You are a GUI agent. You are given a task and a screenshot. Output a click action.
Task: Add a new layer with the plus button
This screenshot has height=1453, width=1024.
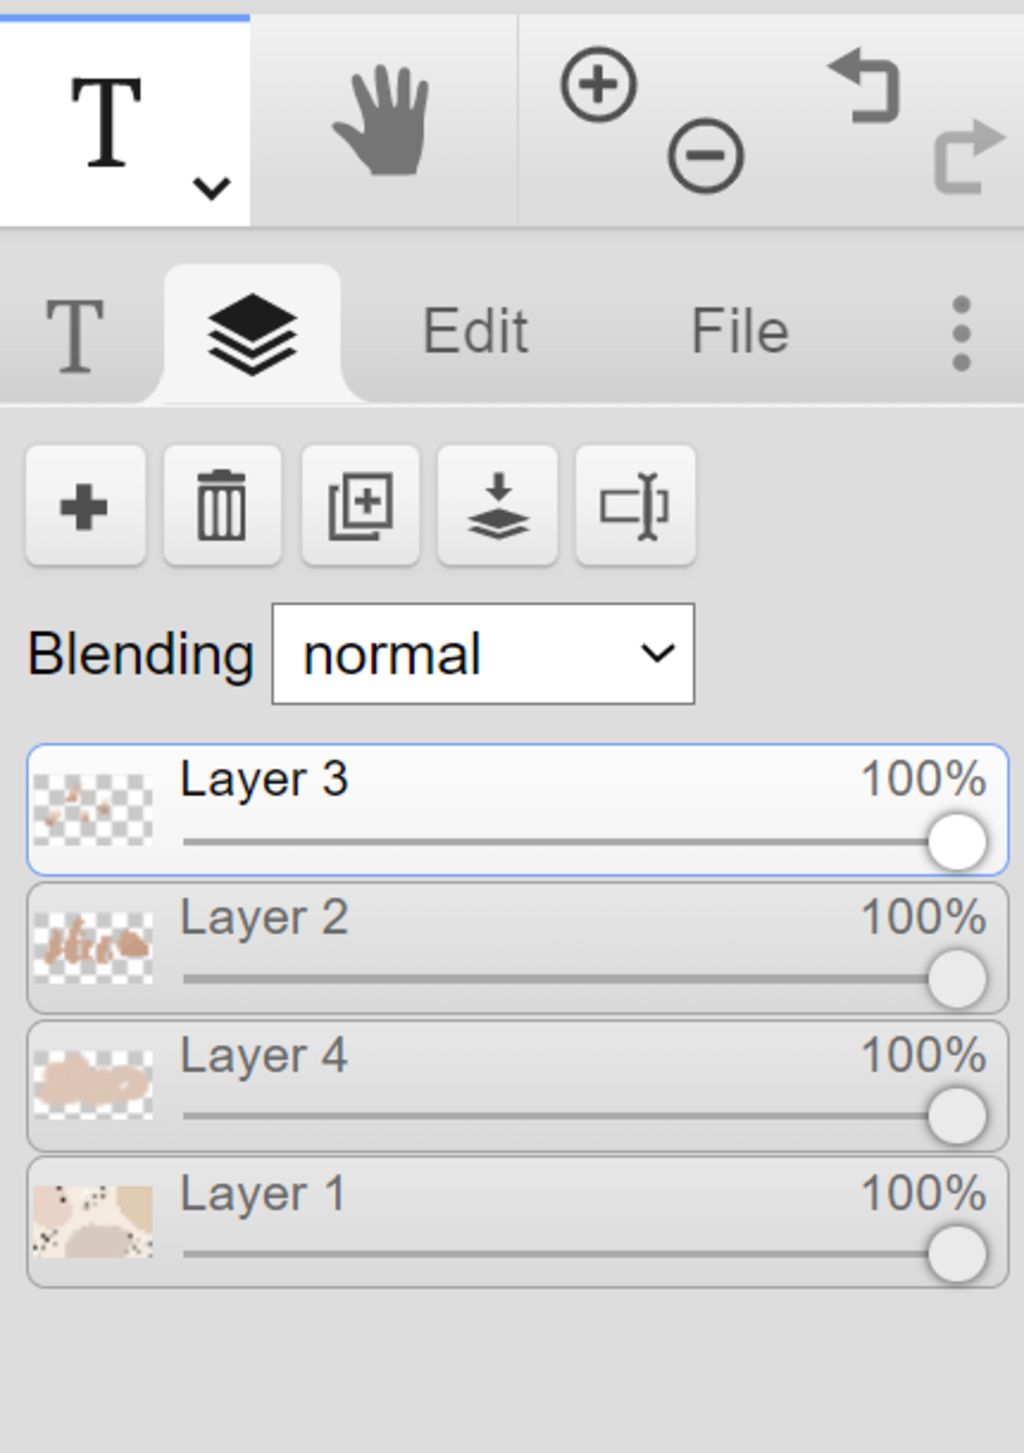pos(85,505)
